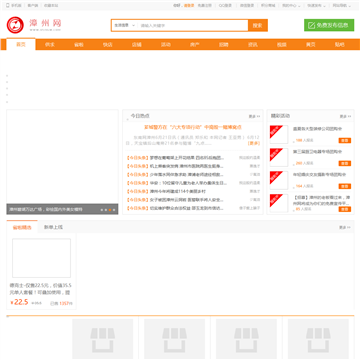Click the orange signup button for first activity
Image resolution: width=360 pixels, height=360 pixels.
345,141
